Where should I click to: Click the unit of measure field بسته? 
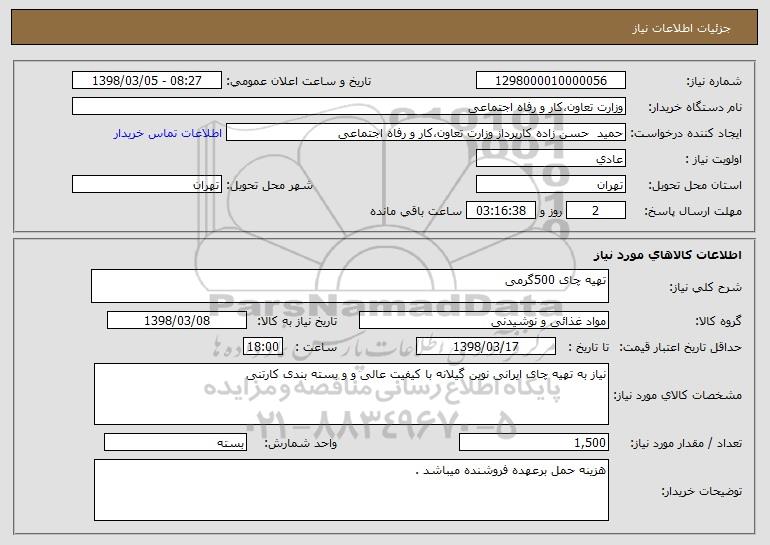point(176,442)
